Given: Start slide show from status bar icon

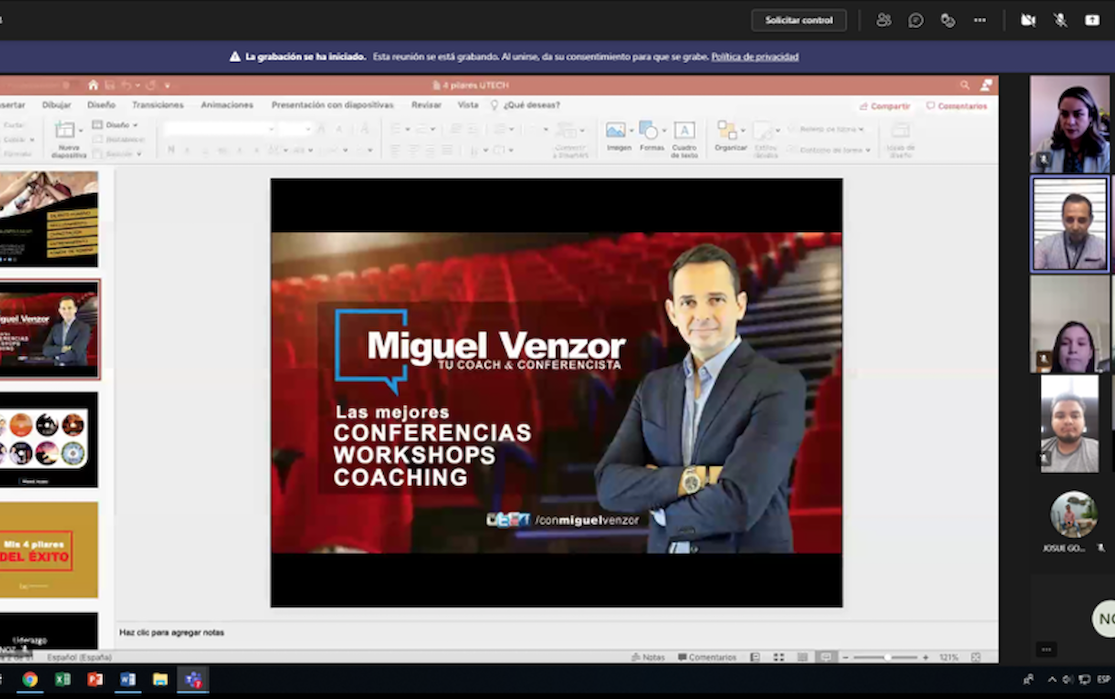Looking at the screenshot, I should 826,657.
